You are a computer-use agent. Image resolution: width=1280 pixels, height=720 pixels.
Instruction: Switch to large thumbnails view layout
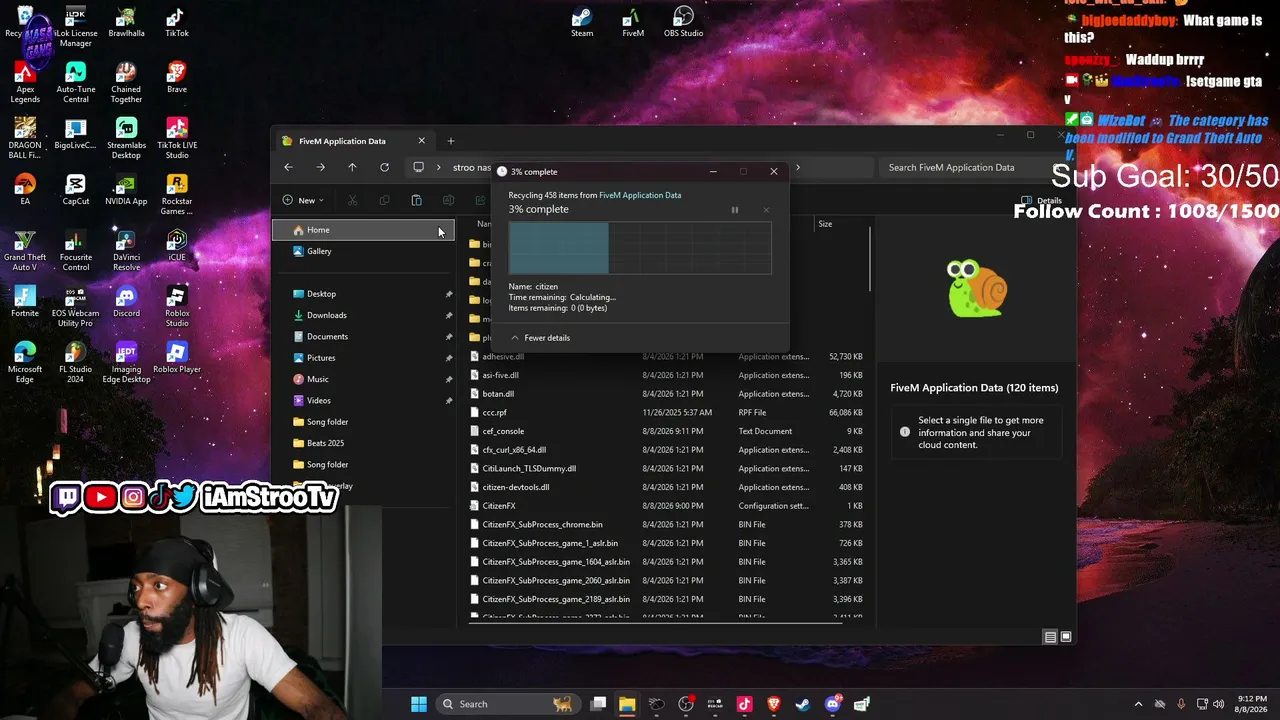1066,637
